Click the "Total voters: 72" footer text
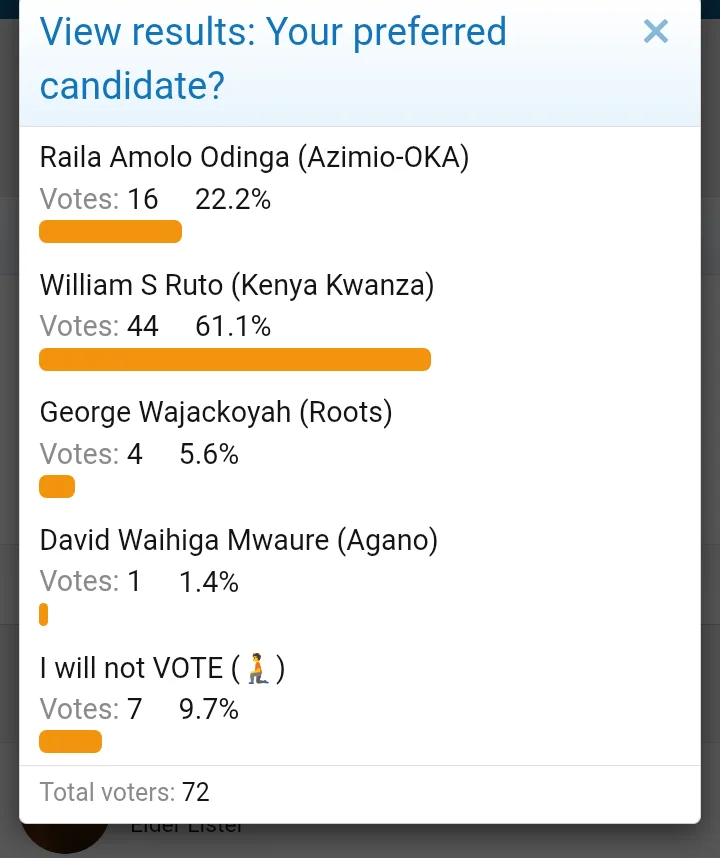The width and height of the screenshot is (720, 858). (x=125, y=793)
